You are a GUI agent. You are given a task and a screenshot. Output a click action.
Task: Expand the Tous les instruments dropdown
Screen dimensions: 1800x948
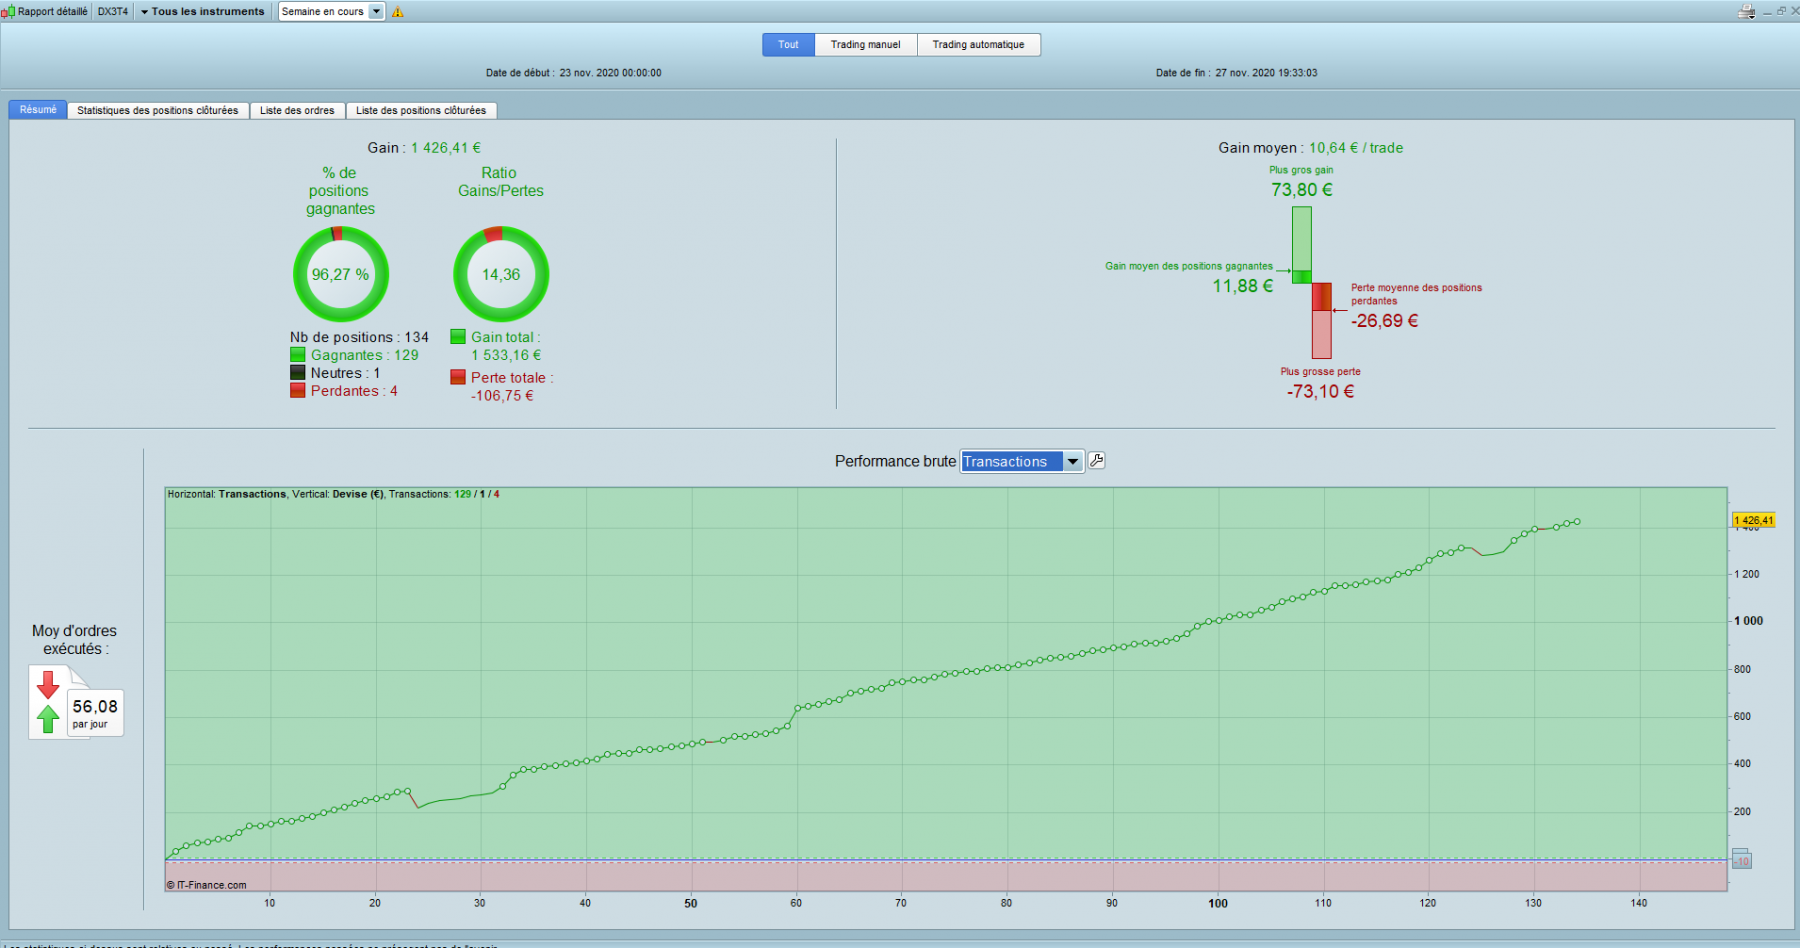pos(203,12)
